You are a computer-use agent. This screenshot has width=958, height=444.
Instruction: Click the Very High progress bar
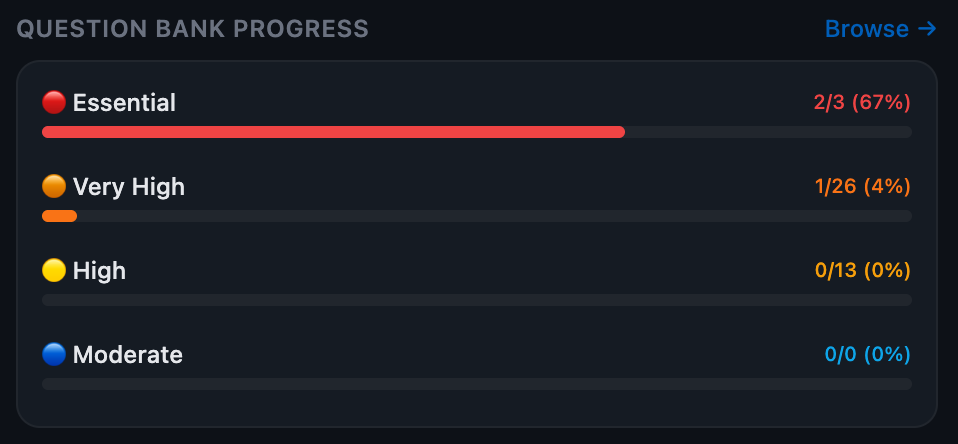click(476, 216)
